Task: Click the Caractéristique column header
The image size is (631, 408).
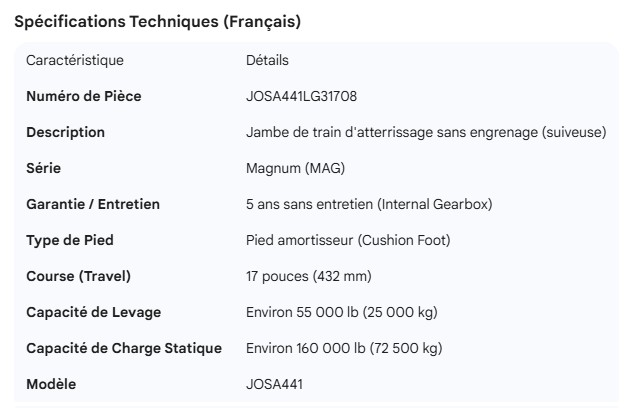Action: tap(75, 60)
